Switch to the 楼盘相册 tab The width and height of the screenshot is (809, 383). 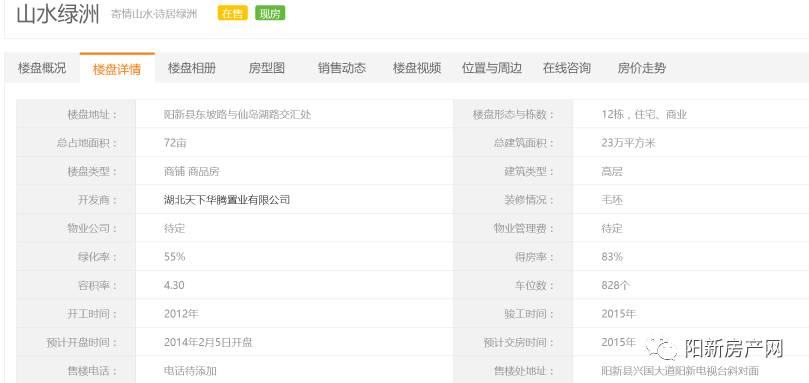[192, 68]
